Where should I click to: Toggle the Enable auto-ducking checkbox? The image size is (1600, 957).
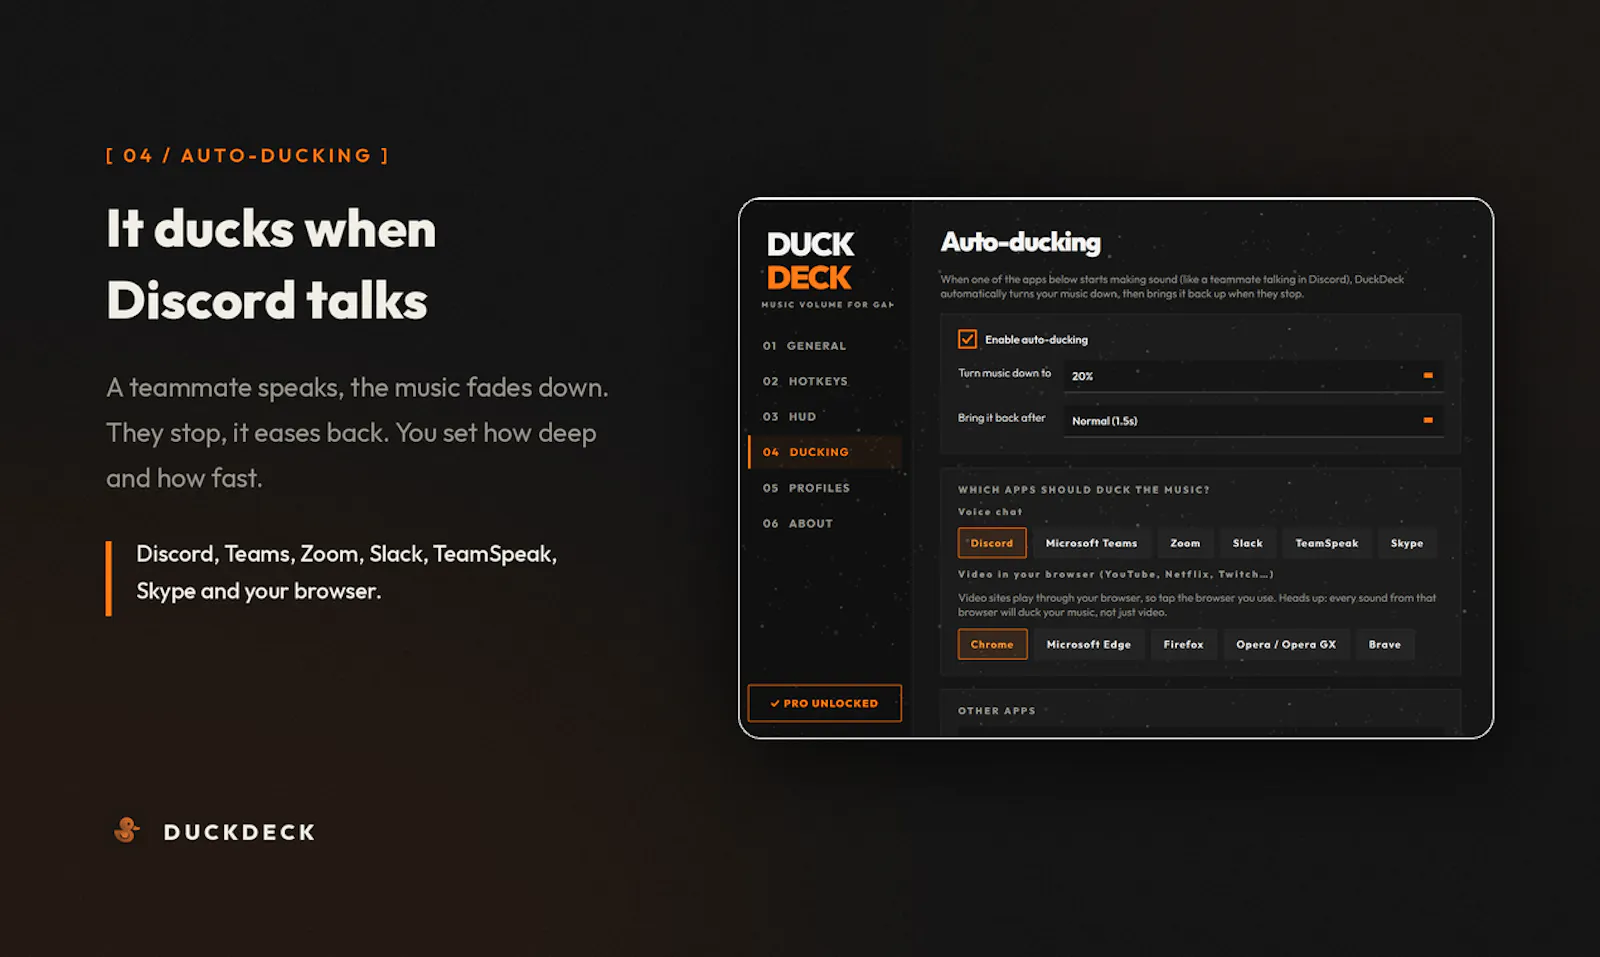967,339
